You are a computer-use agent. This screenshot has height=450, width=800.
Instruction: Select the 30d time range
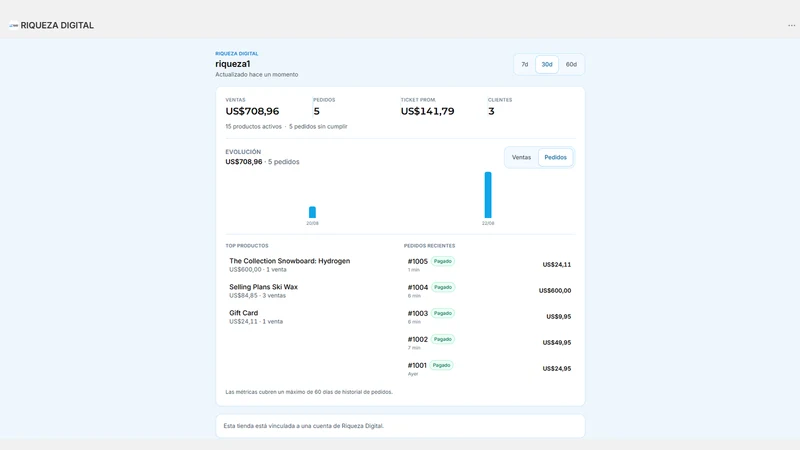click(x=547, y=64)
